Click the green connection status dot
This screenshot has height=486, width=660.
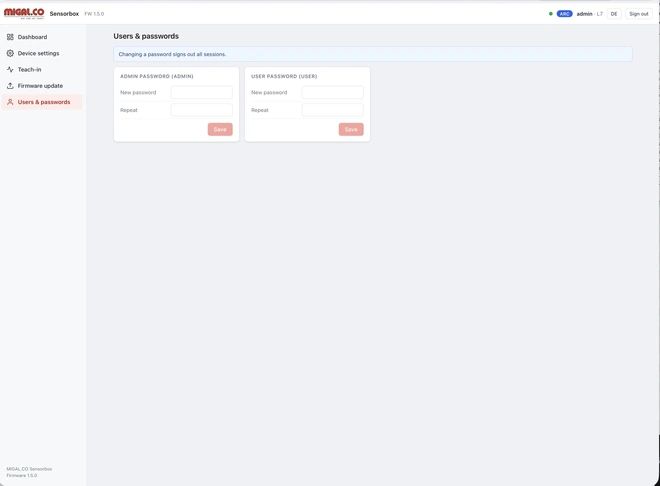click(x=551, y=14)
